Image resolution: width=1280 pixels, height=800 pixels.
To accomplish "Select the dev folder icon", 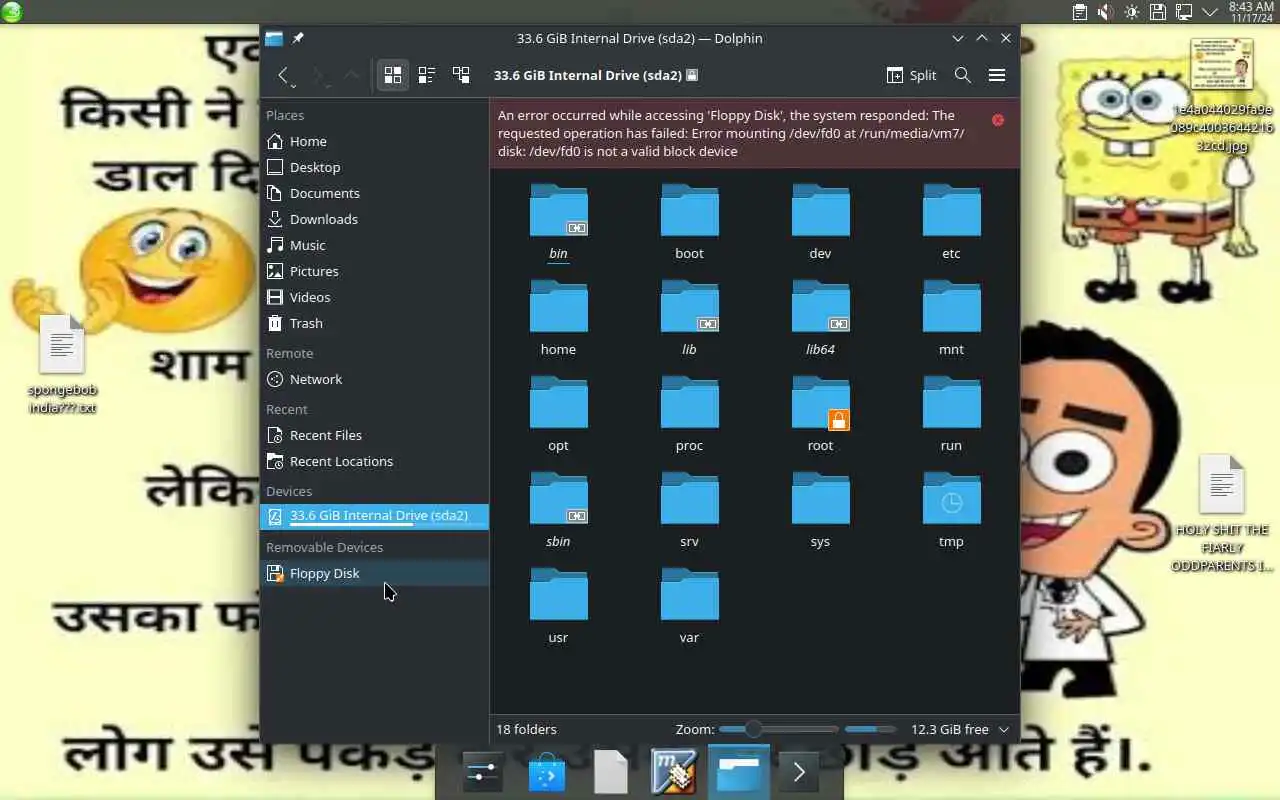I will click(x=820, y=211).
